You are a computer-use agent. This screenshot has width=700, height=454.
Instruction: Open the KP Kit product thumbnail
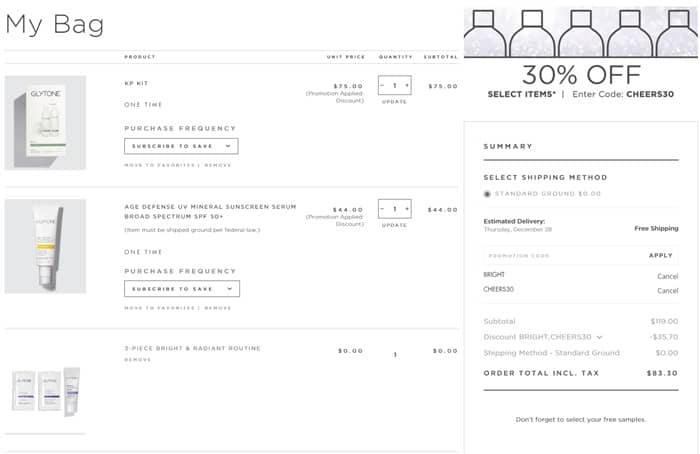coord(45,122)
